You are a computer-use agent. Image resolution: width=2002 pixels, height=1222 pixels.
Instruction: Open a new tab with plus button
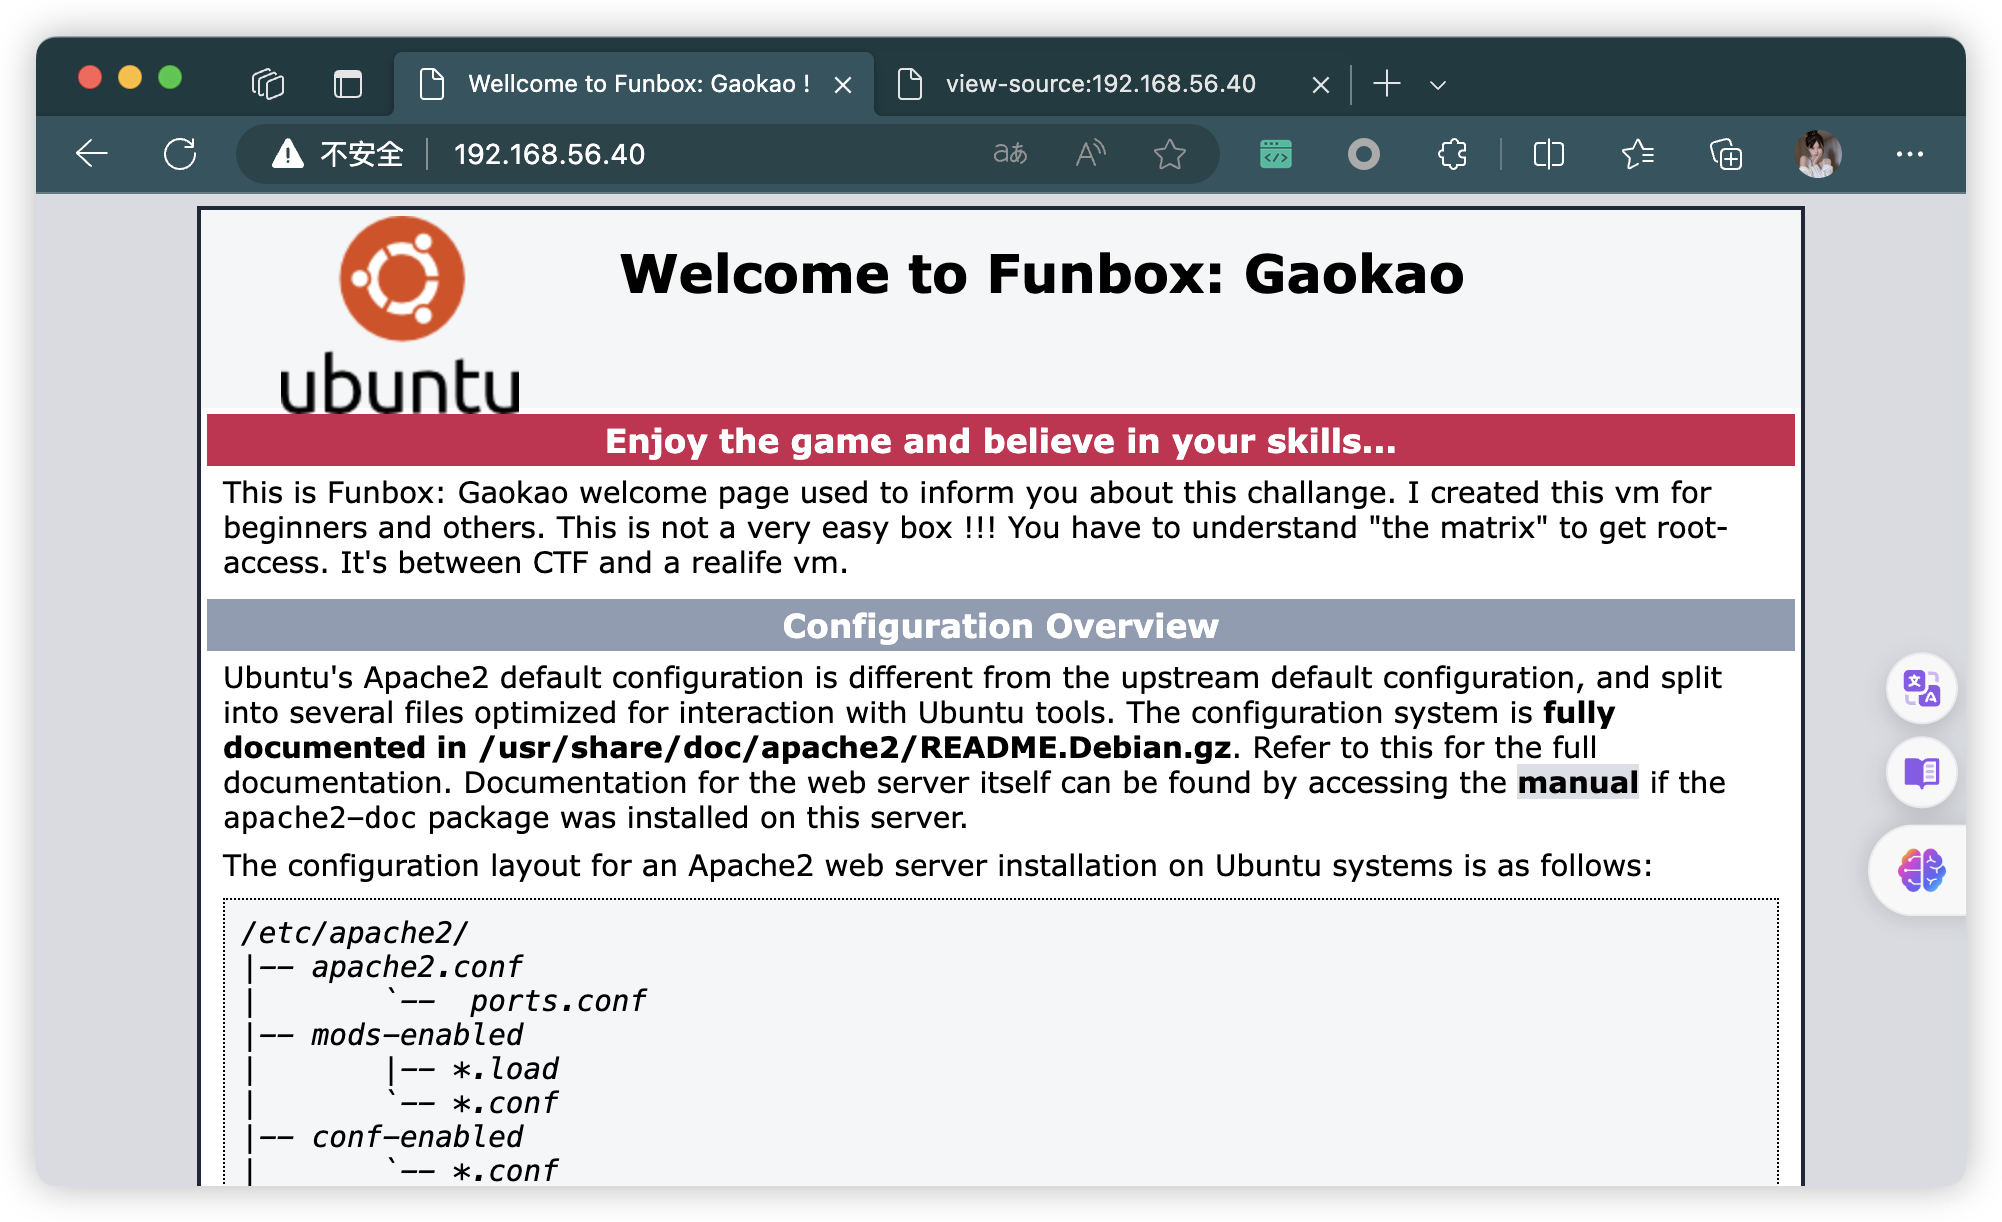[1386, 84]
